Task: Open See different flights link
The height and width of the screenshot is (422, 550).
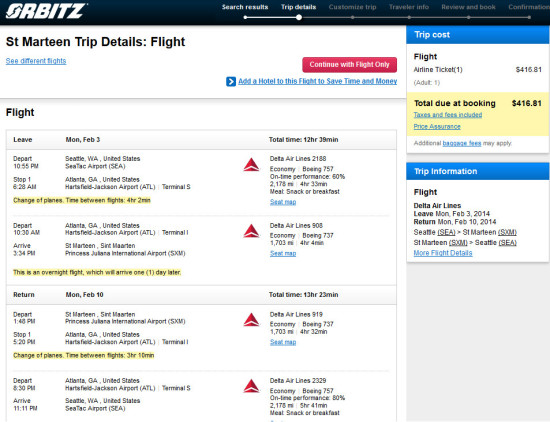Action: (x=36, y=61)
